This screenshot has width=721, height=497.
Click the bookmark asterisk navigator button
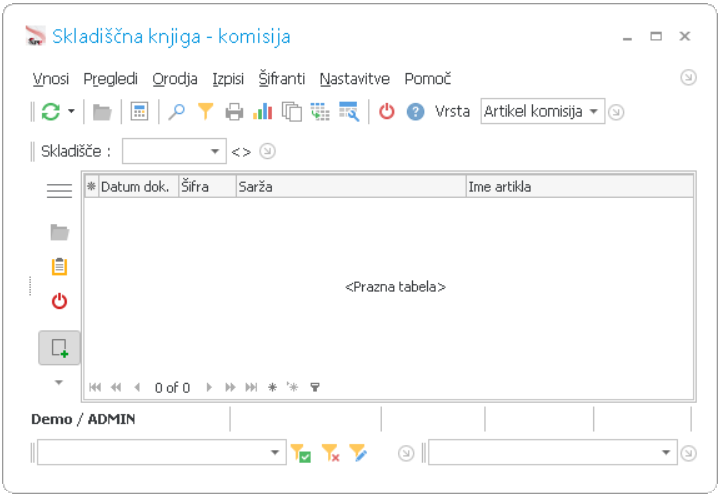pyautogui.click(x=272, y=387)
